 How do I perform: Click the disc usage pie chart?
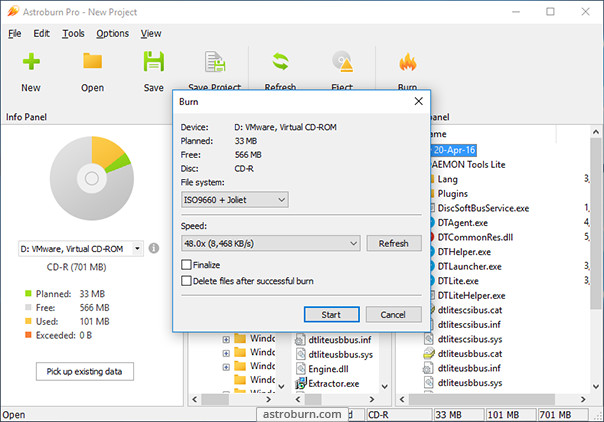pyautogui.click(x=91, y=178)
